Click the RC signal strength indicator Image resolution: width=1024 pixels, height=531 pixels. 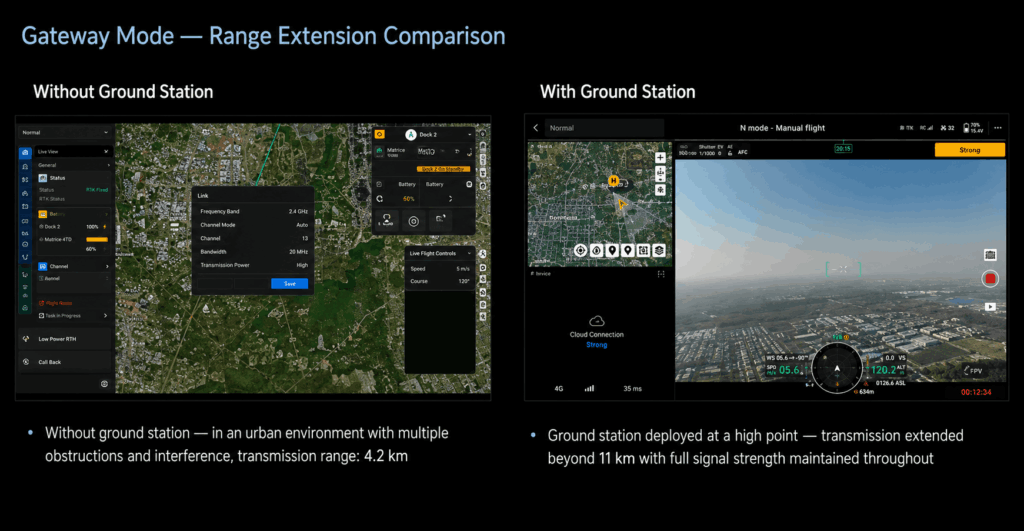926,128
